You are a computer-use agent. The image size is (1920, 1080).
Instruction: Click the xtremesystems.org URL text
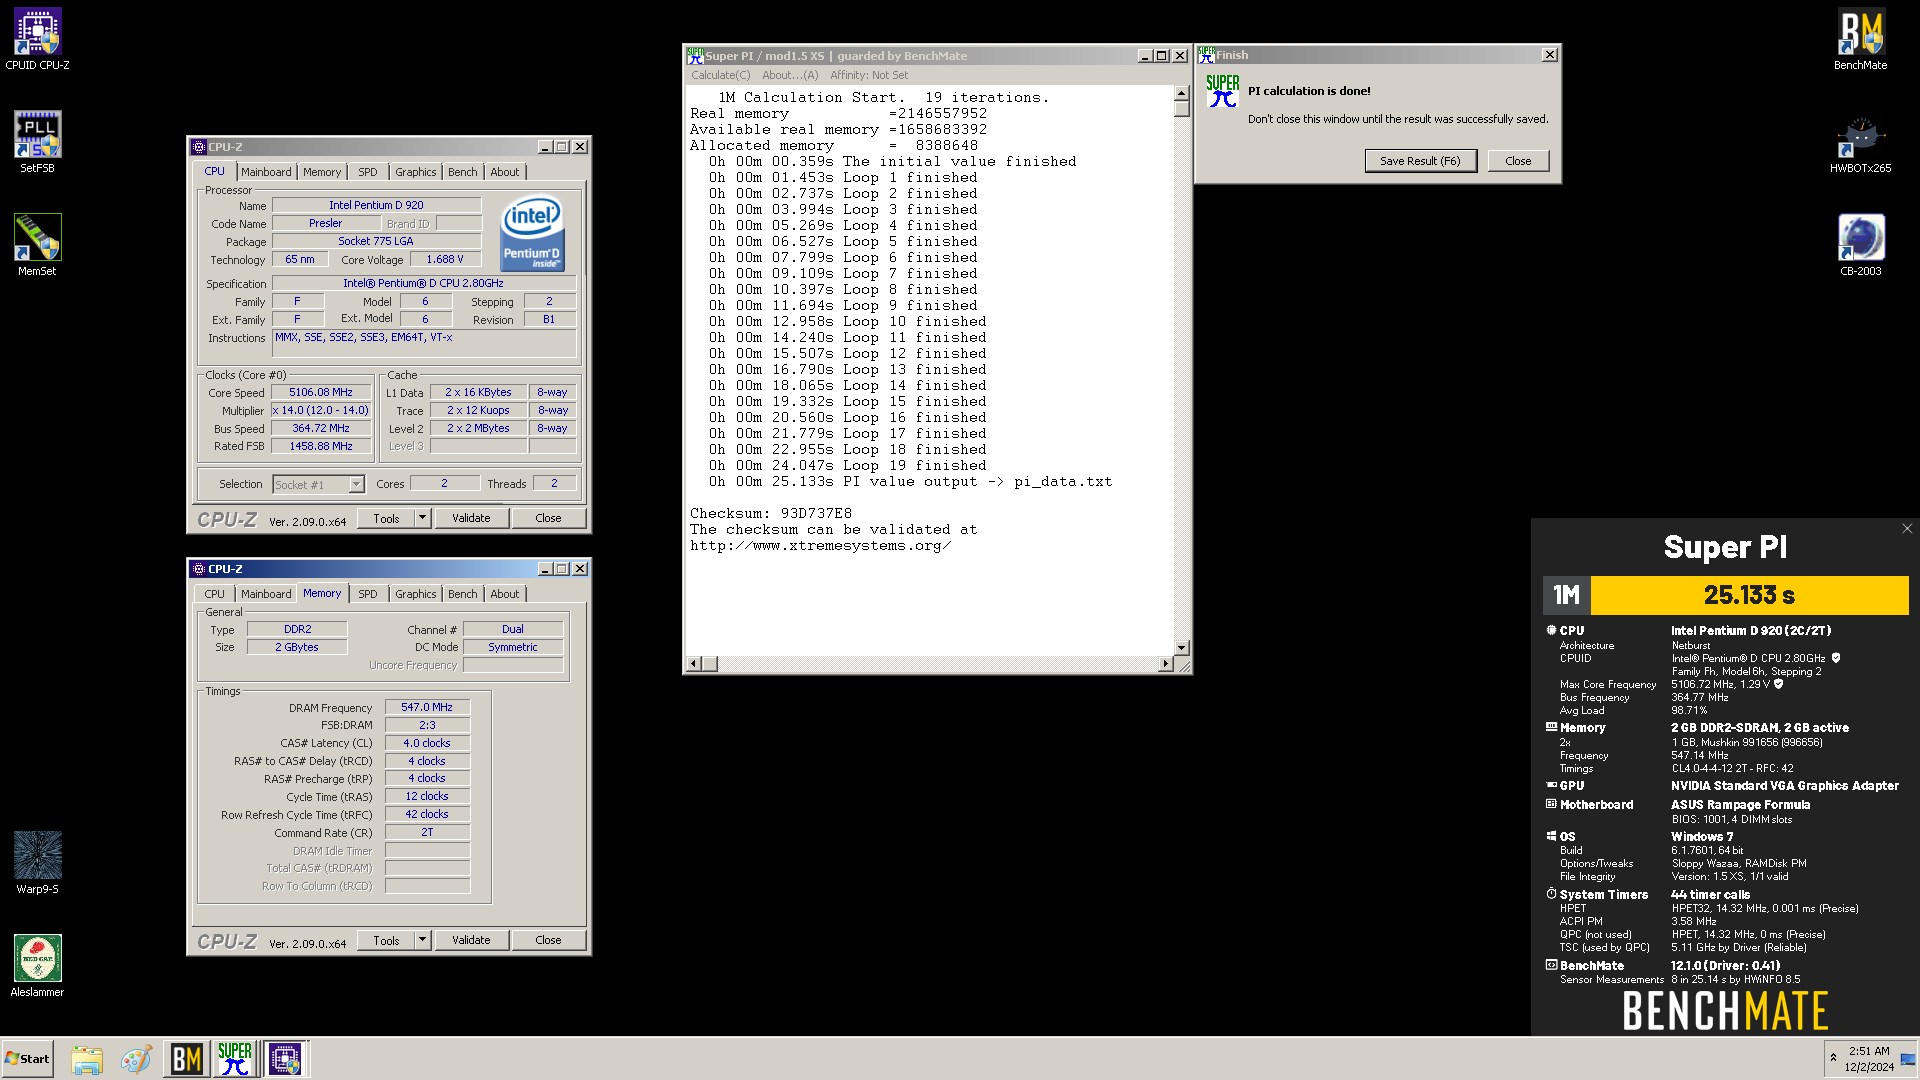[x=820, y=546]
